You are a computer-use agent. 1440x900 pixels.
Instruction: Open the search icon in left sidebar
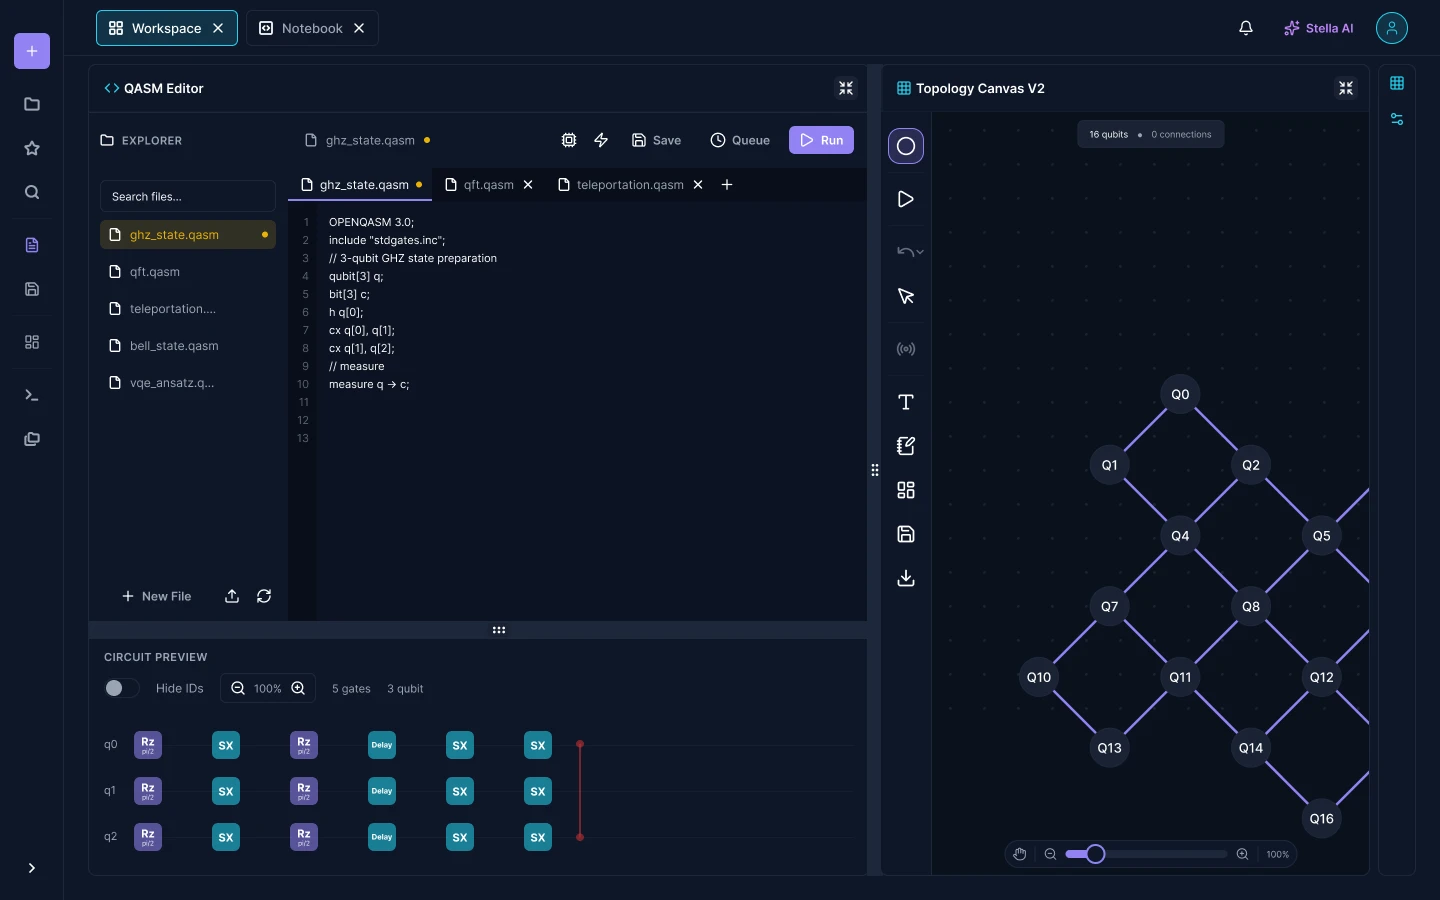(32, 192)
